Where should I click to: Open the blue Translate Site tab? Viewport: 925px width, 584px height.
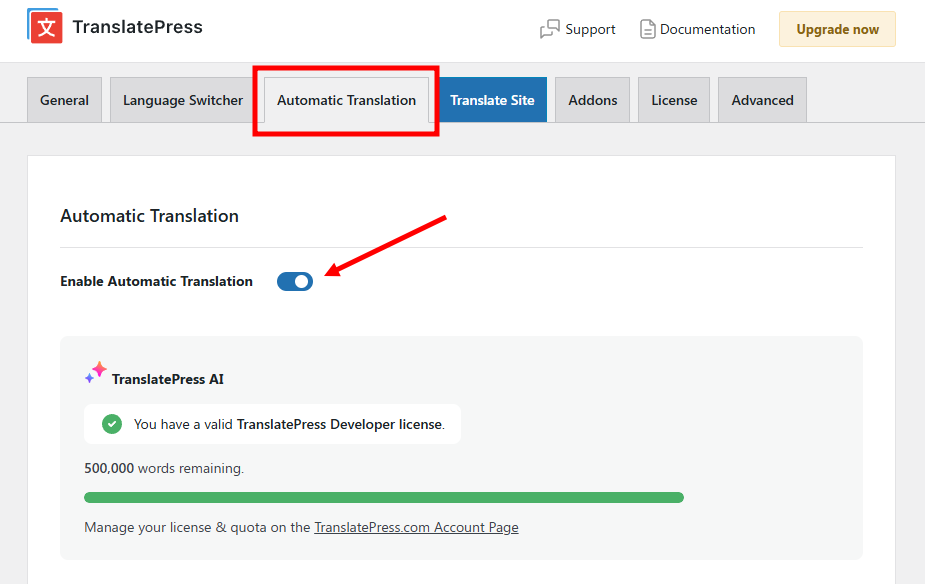click(x=492, y=100)
